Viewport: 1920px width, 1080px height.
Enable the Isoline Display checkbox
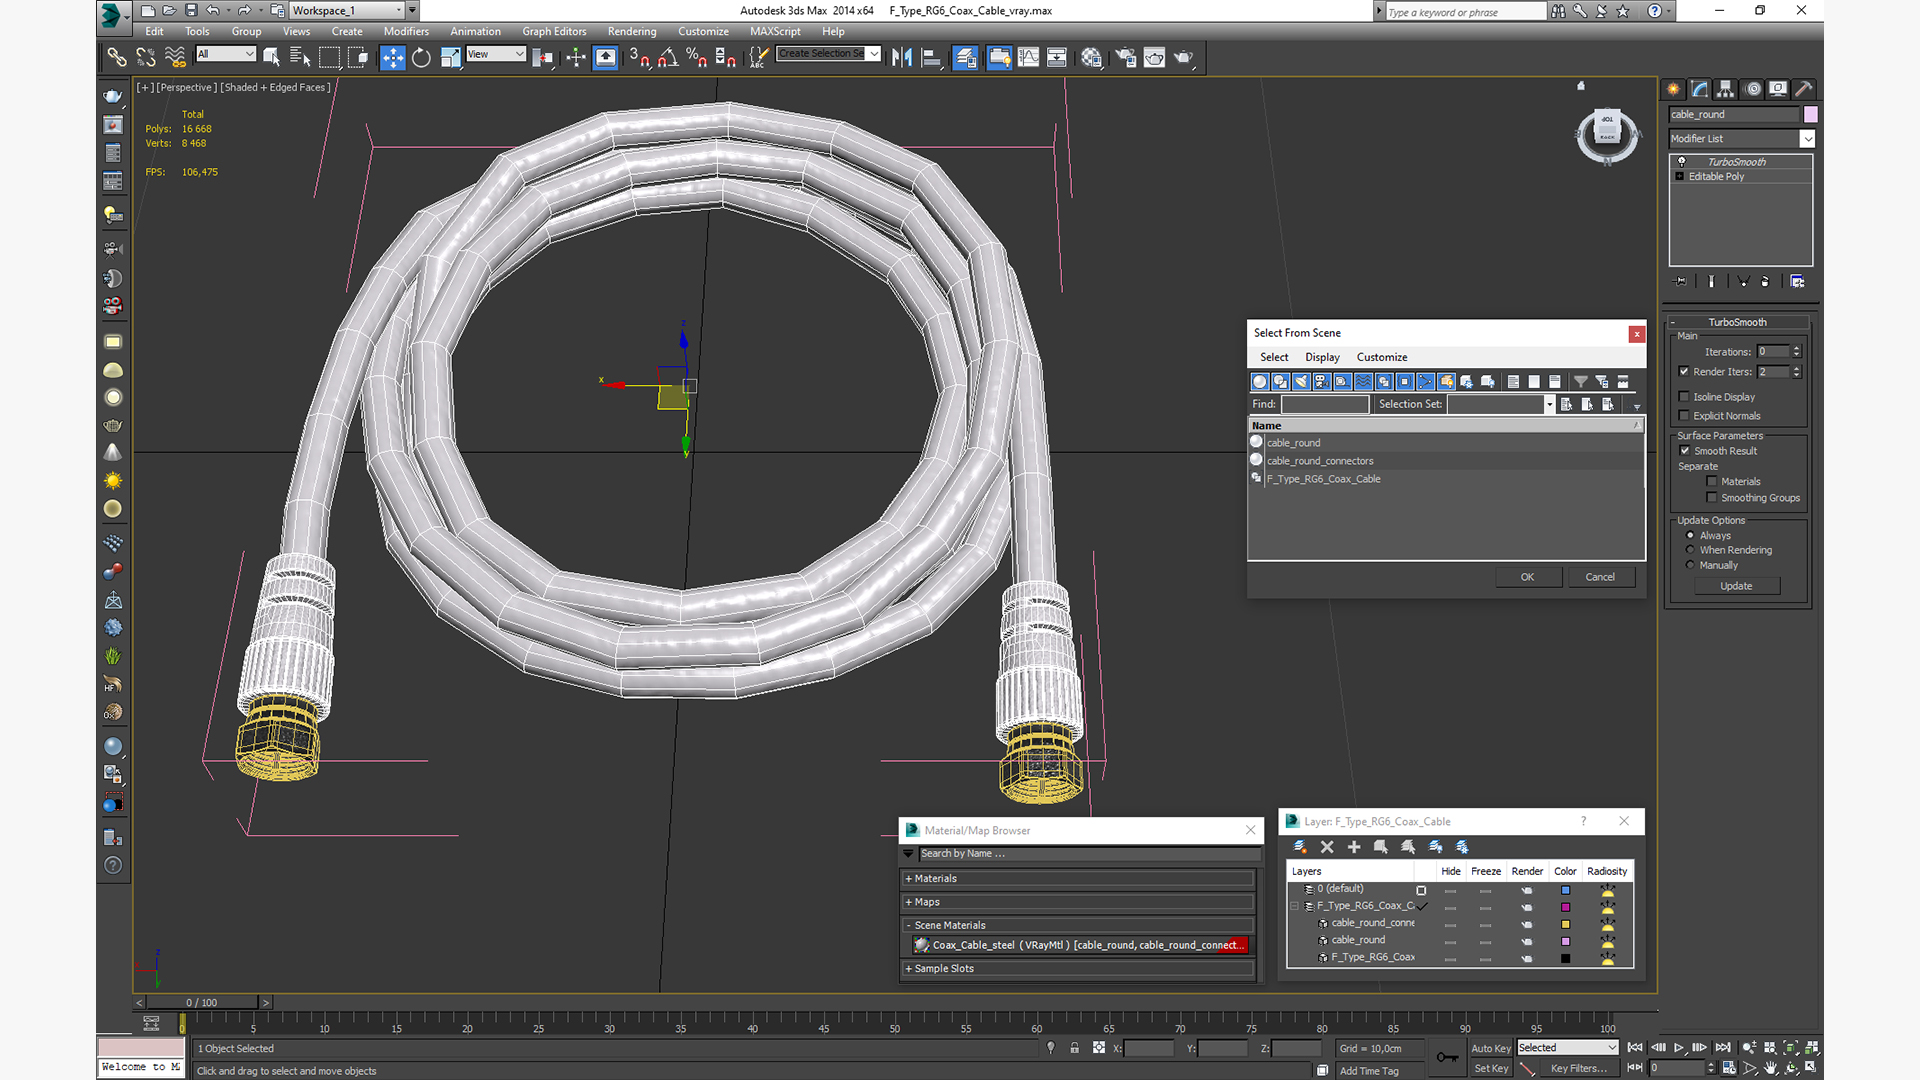click(x=1685, y=397)
